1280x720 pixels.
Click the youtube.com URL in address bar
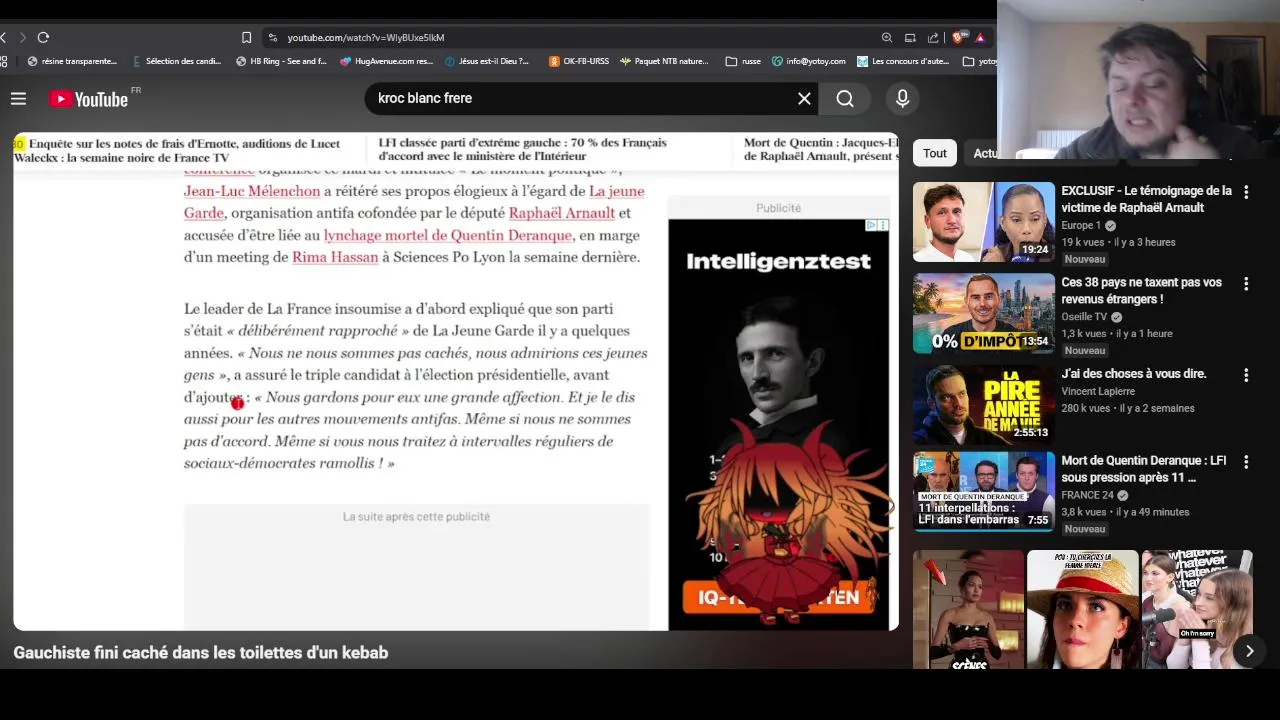tap(366, 37)
